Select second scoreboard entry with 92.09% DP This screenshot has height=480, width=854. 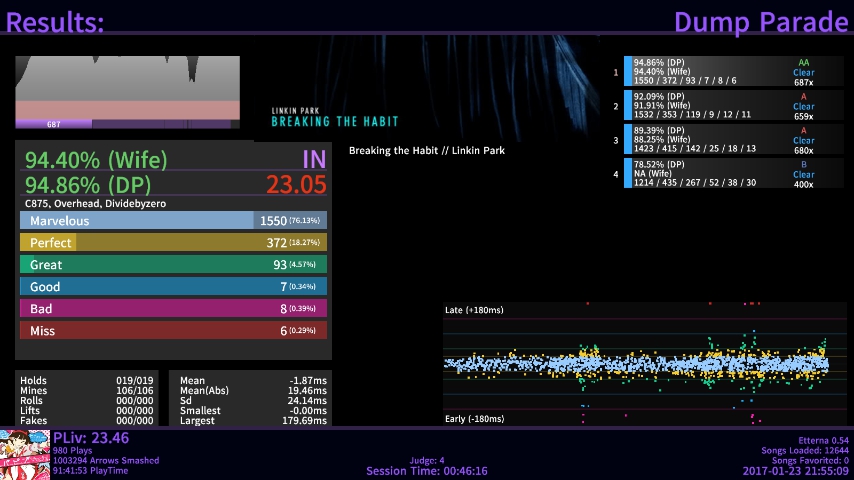(734, 105)
